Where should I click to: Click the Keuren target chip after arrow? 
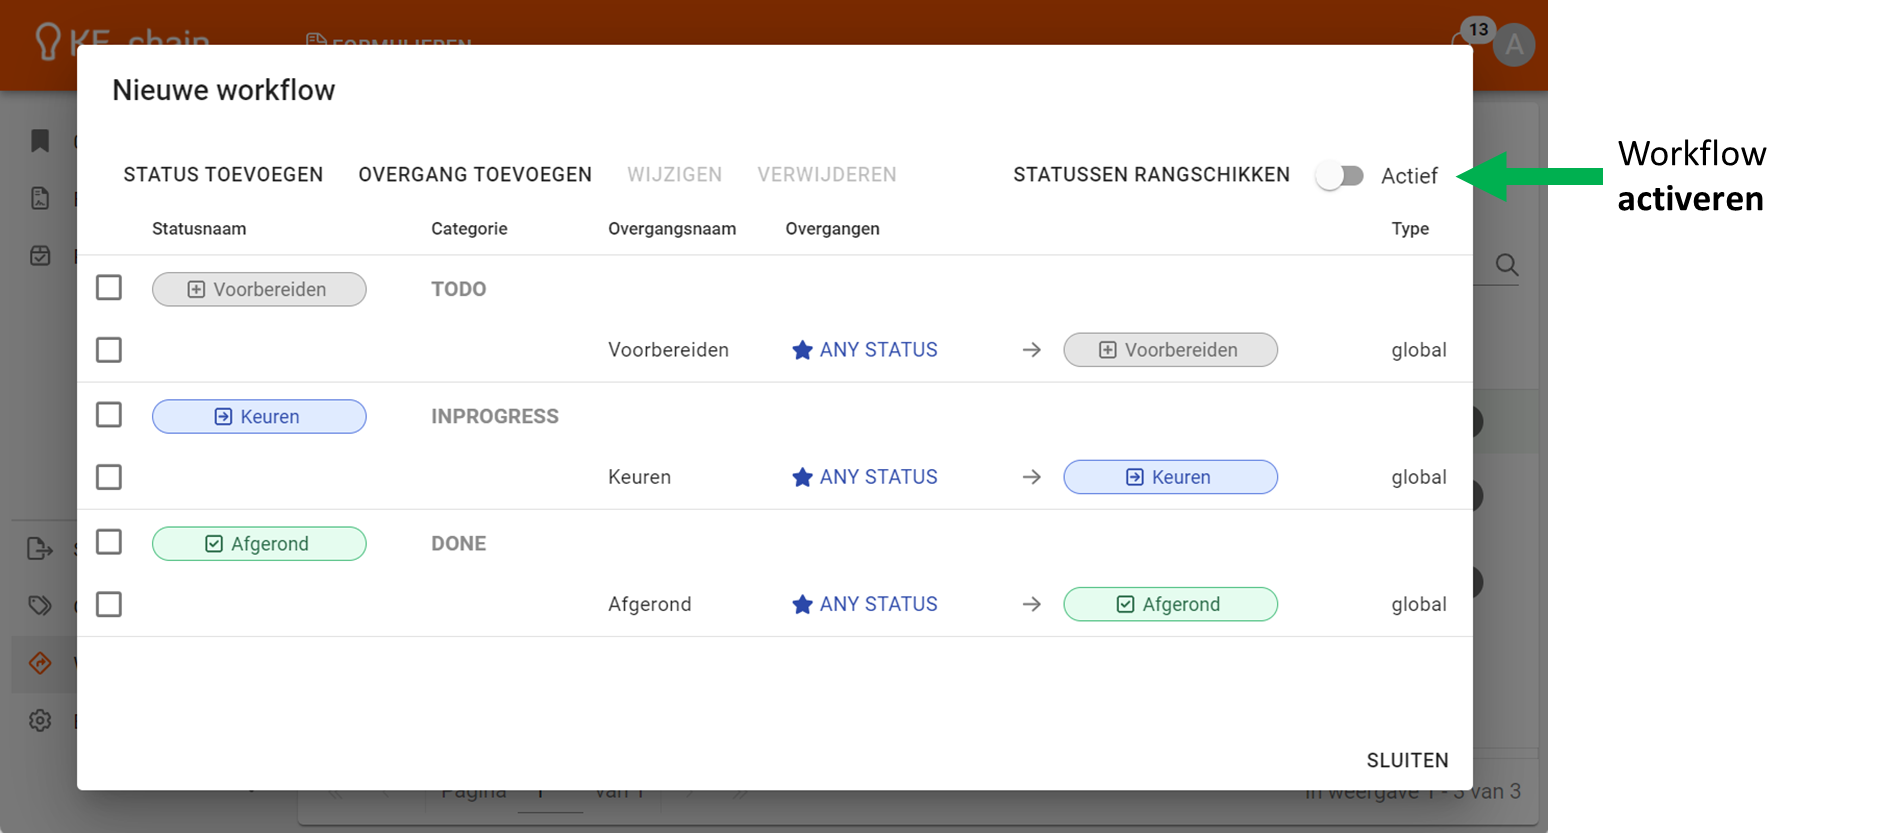click(x=1170, y=477)
